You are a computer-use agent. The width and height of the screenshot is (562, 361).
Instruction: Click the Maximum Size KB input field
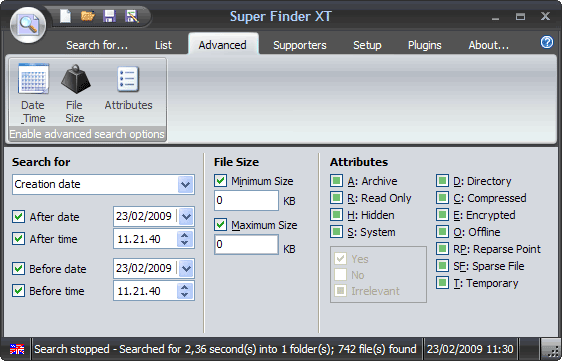[x=246, y=244]
